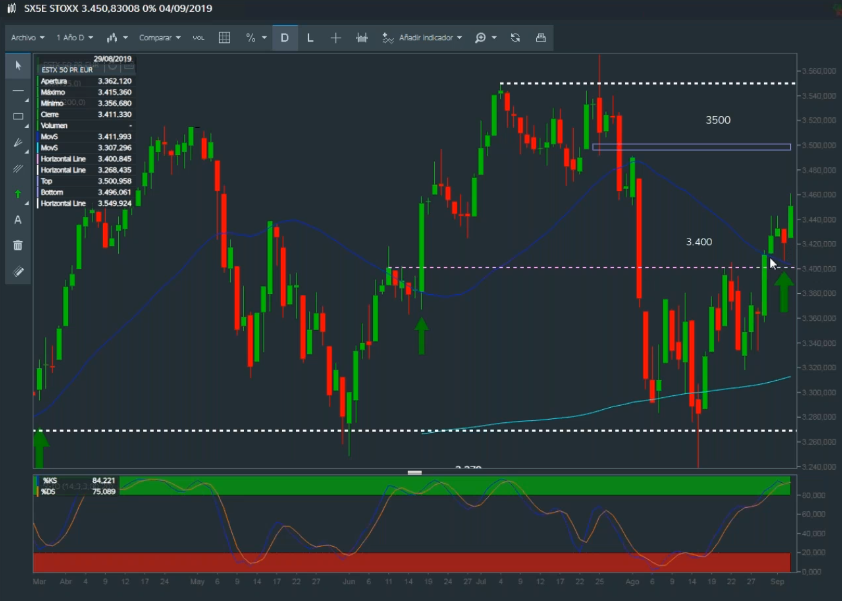Select the line drawing tool
This screenshot has height=601, width=842.
18,90
